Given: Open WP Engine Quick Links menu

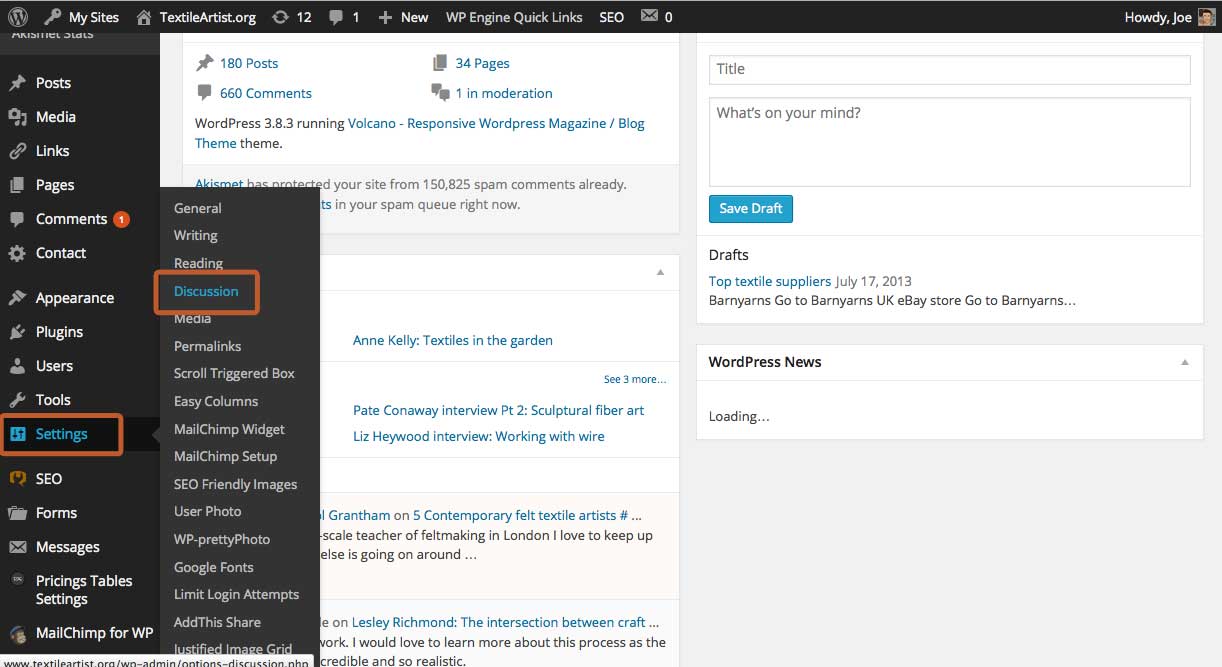Looking at the screenshot, I should tap(514, 17).
